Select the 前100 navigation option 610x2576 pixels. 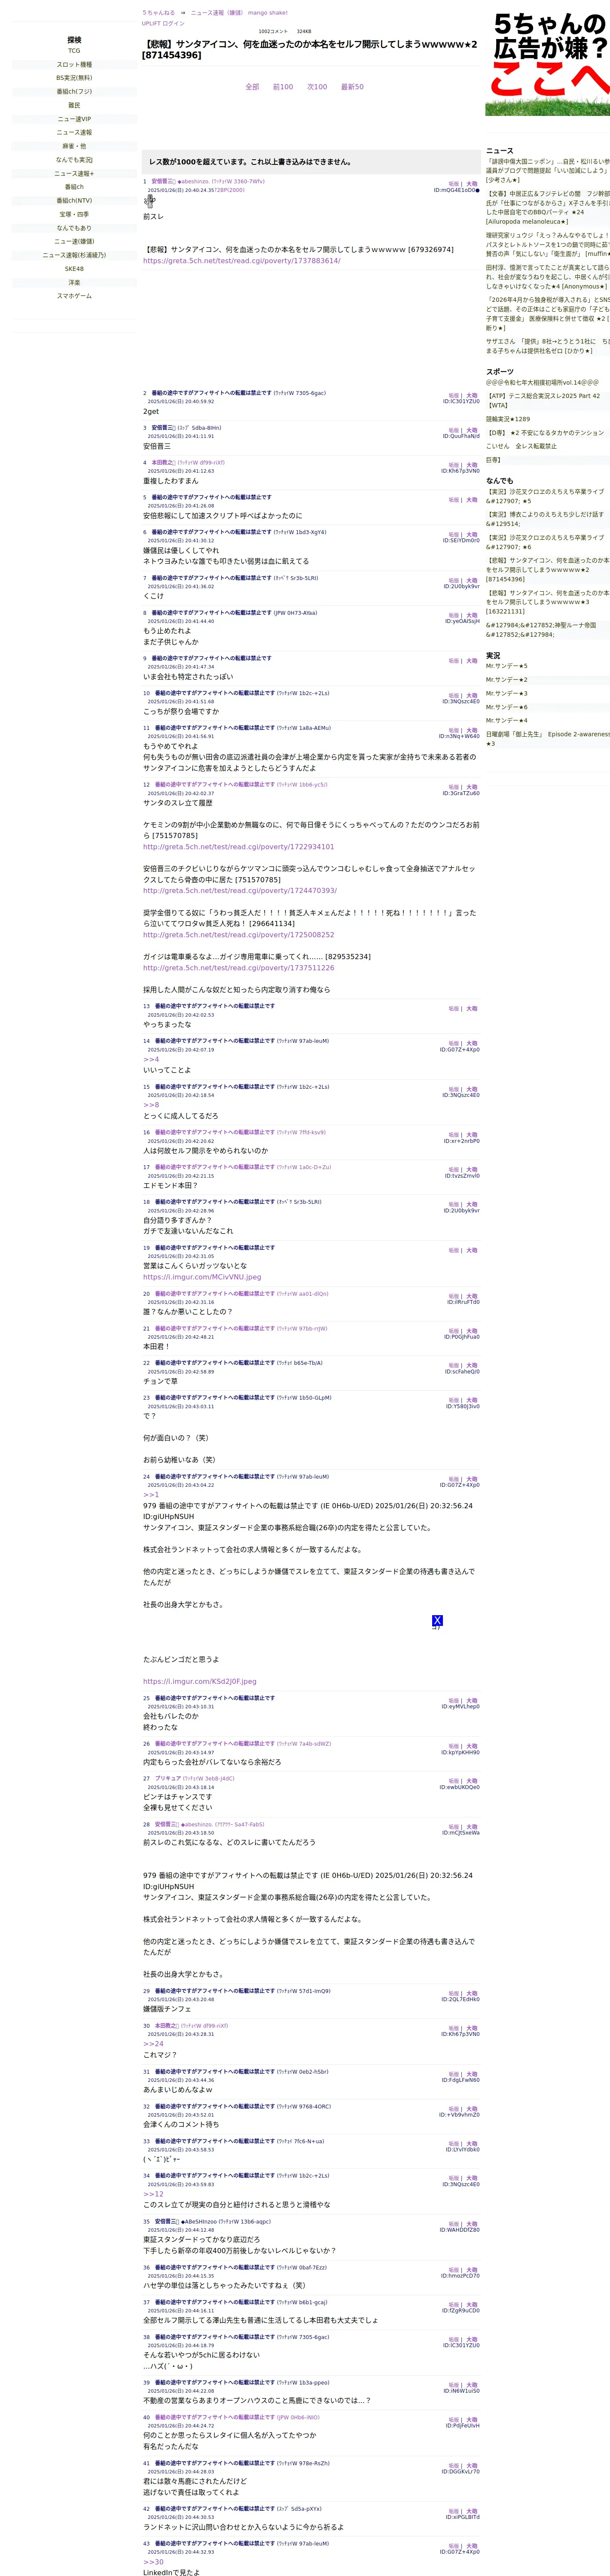(283, 87)
